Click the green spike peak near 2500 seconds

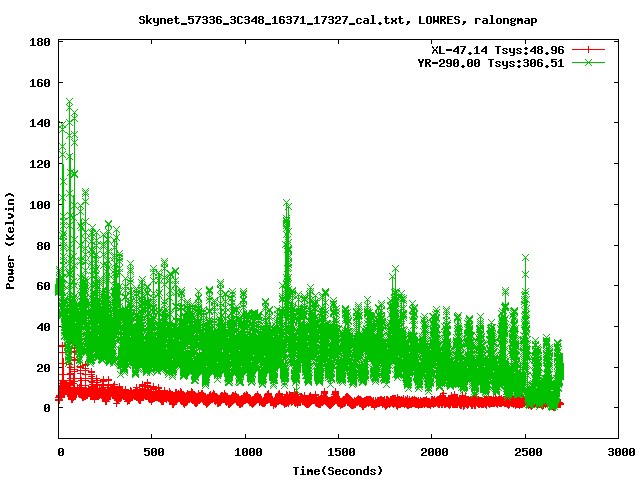click(526, 258)
